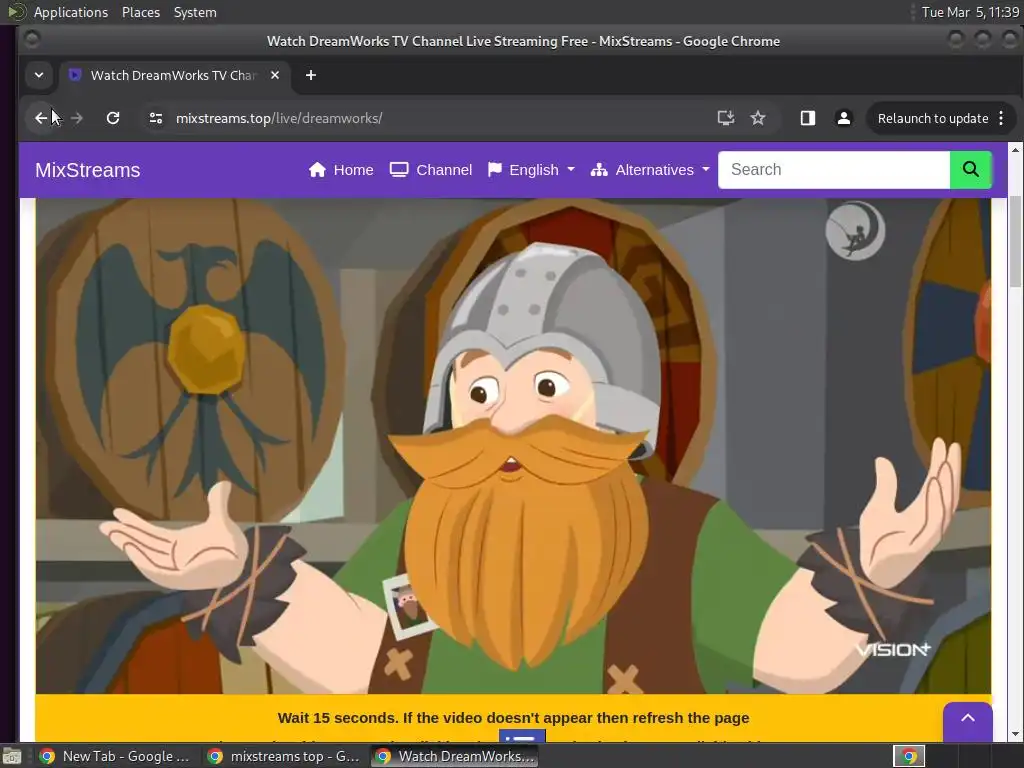Click the Chrome icon in bottom-right workspace switcher

pos(909,756)
